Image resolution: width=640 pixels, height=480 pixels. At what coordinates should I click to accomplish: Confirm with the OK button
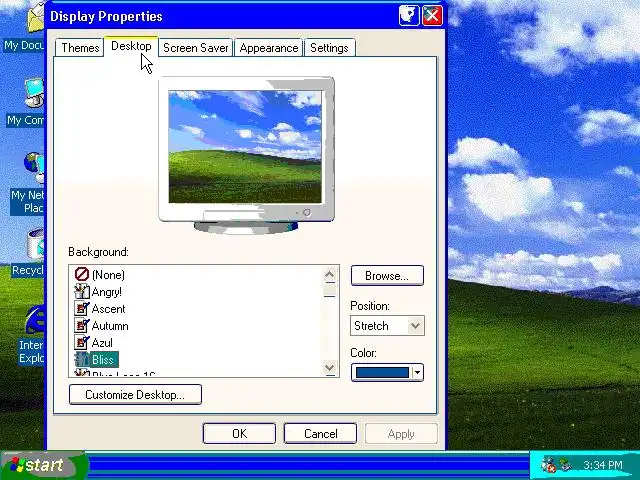point(239,433)
